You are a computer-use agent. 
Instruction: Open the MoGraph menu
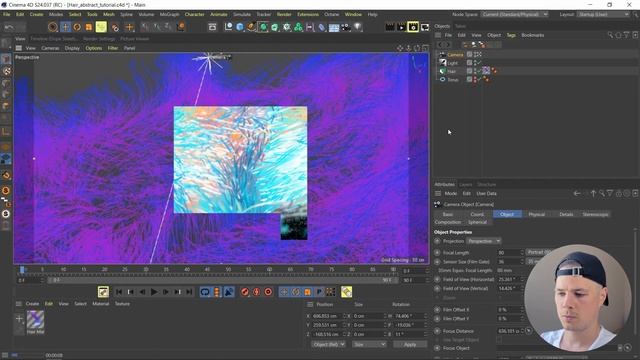click(169, 14)
